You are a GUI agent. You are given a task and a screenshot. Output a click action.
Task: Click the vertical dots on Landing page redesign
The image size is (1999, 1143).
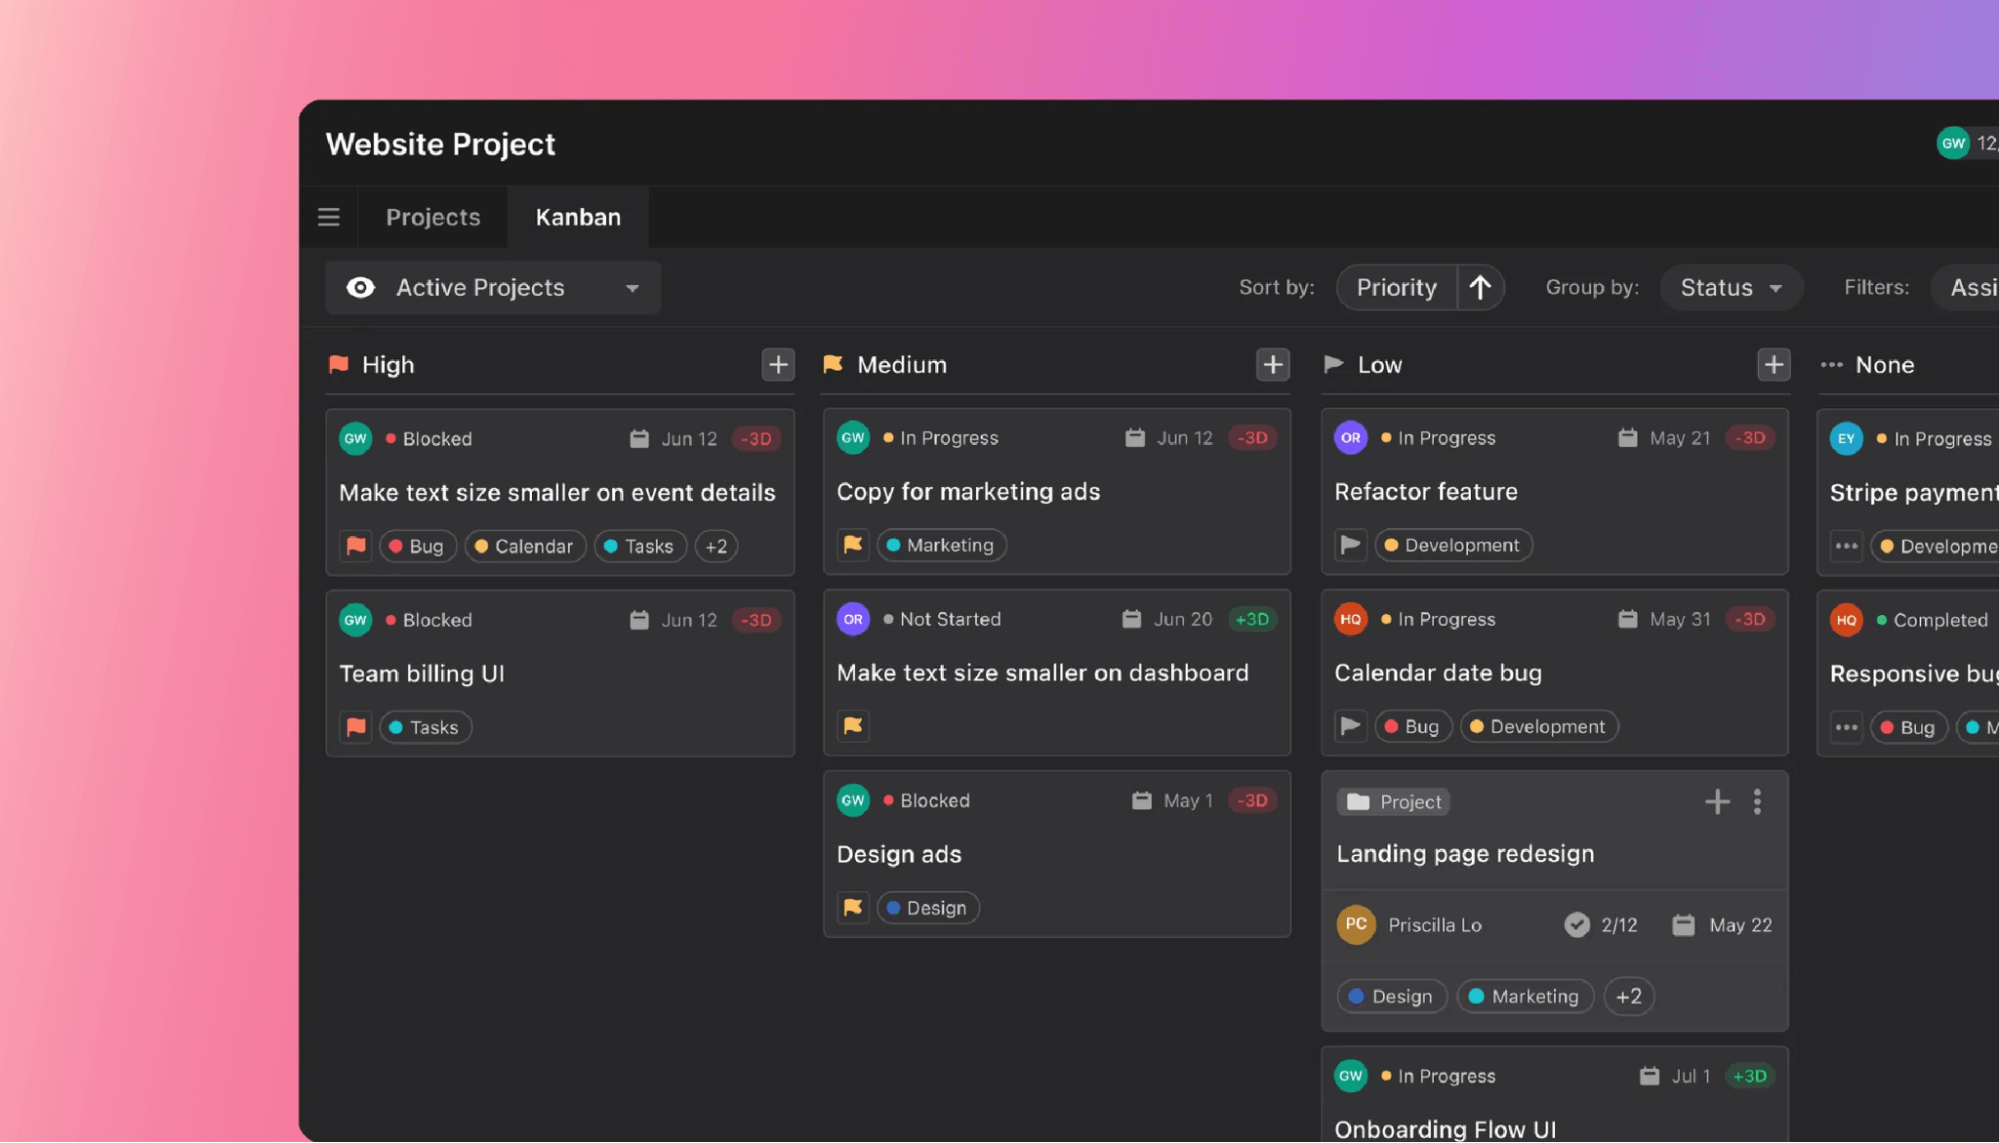point(1757,802)
